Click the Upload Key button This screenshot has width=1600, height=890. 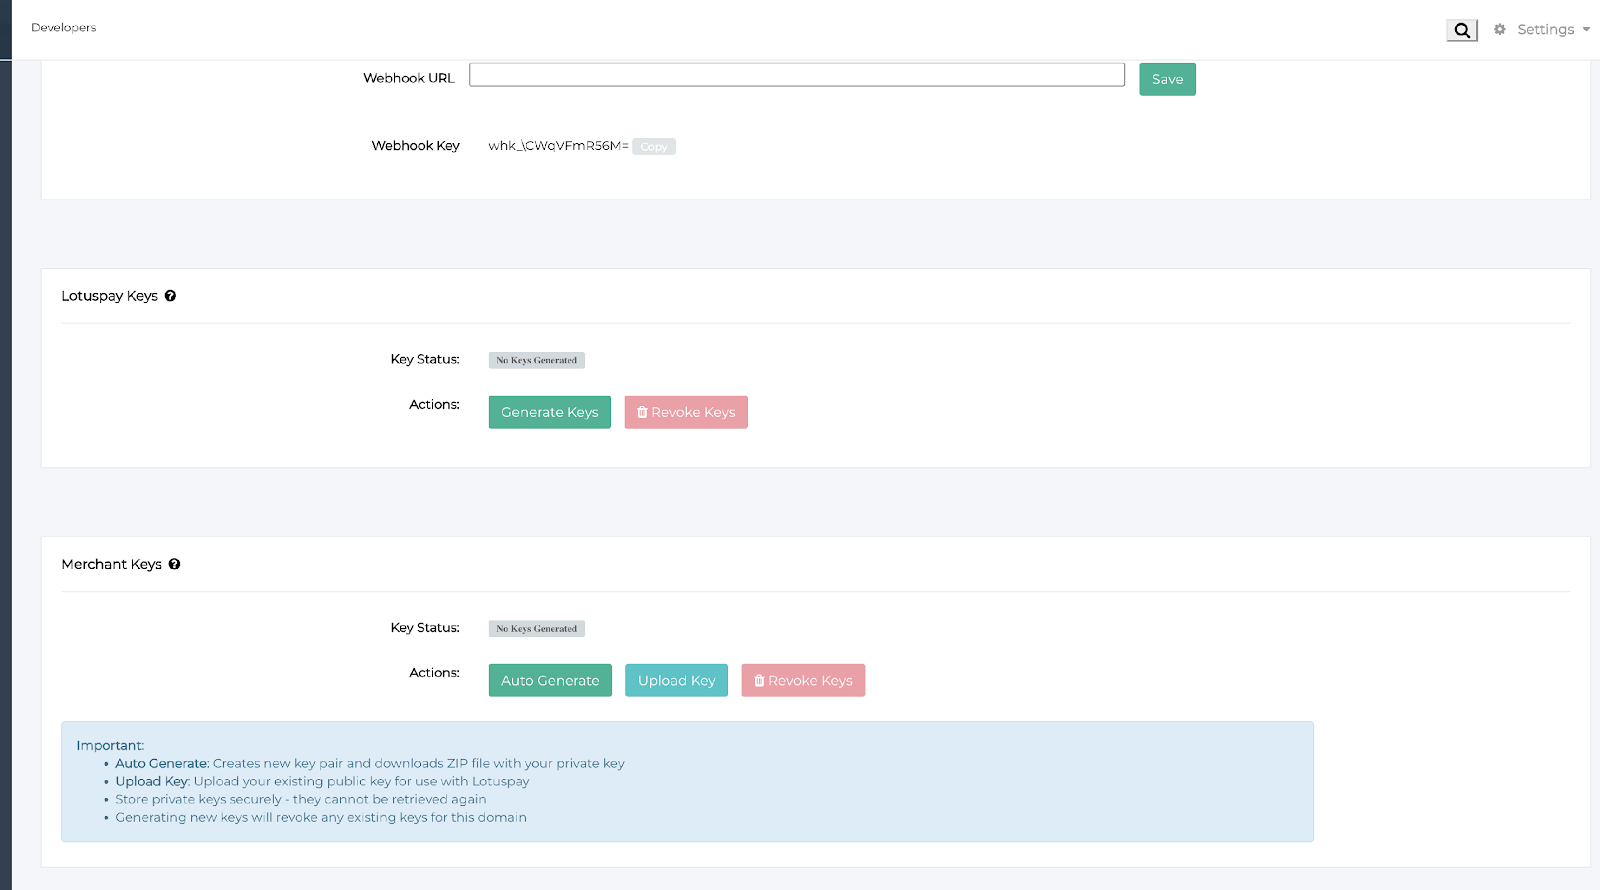click(676, 681)
